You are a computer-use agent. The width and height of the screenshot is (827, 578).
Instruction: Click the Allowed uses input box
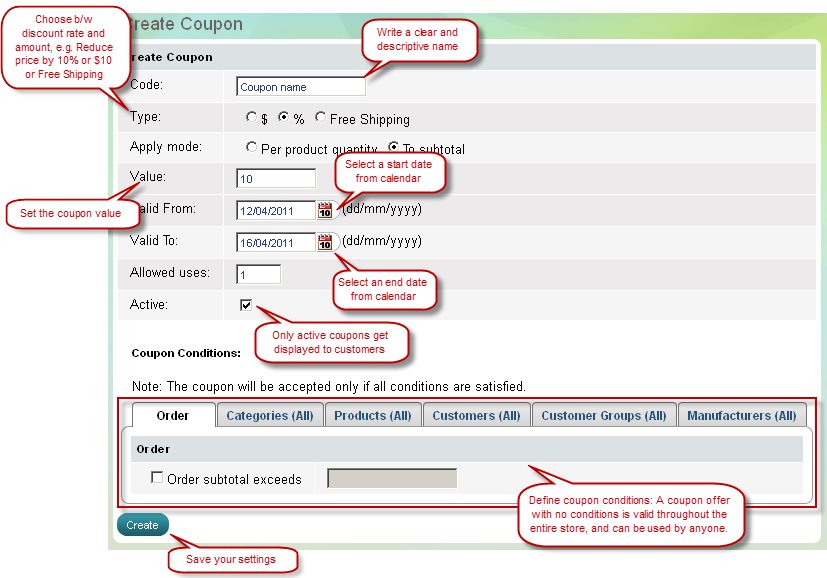259,274
